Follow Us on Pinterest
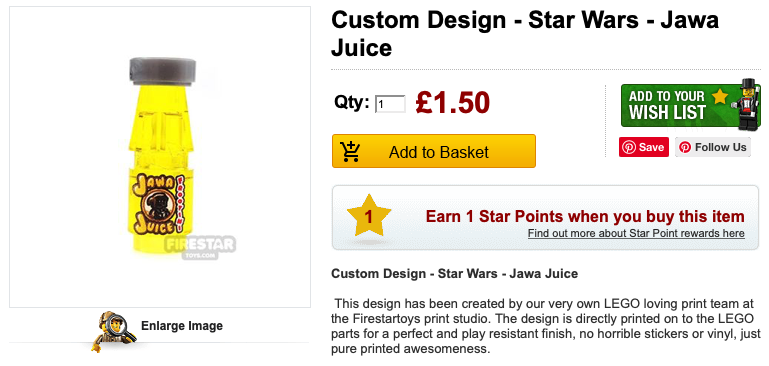Viewport: 769px width, 366px height. 713,147
